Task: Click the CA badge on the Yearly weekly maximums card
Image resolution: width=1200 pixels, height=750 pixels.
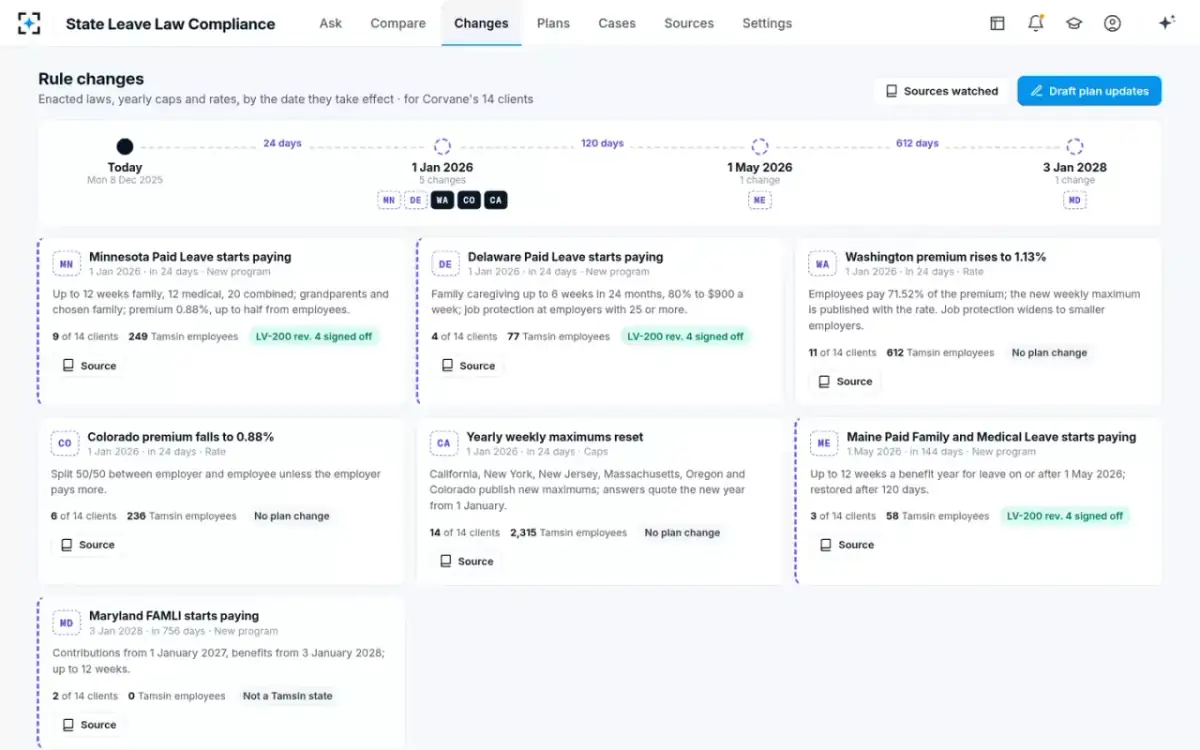Action: [444, 443]
